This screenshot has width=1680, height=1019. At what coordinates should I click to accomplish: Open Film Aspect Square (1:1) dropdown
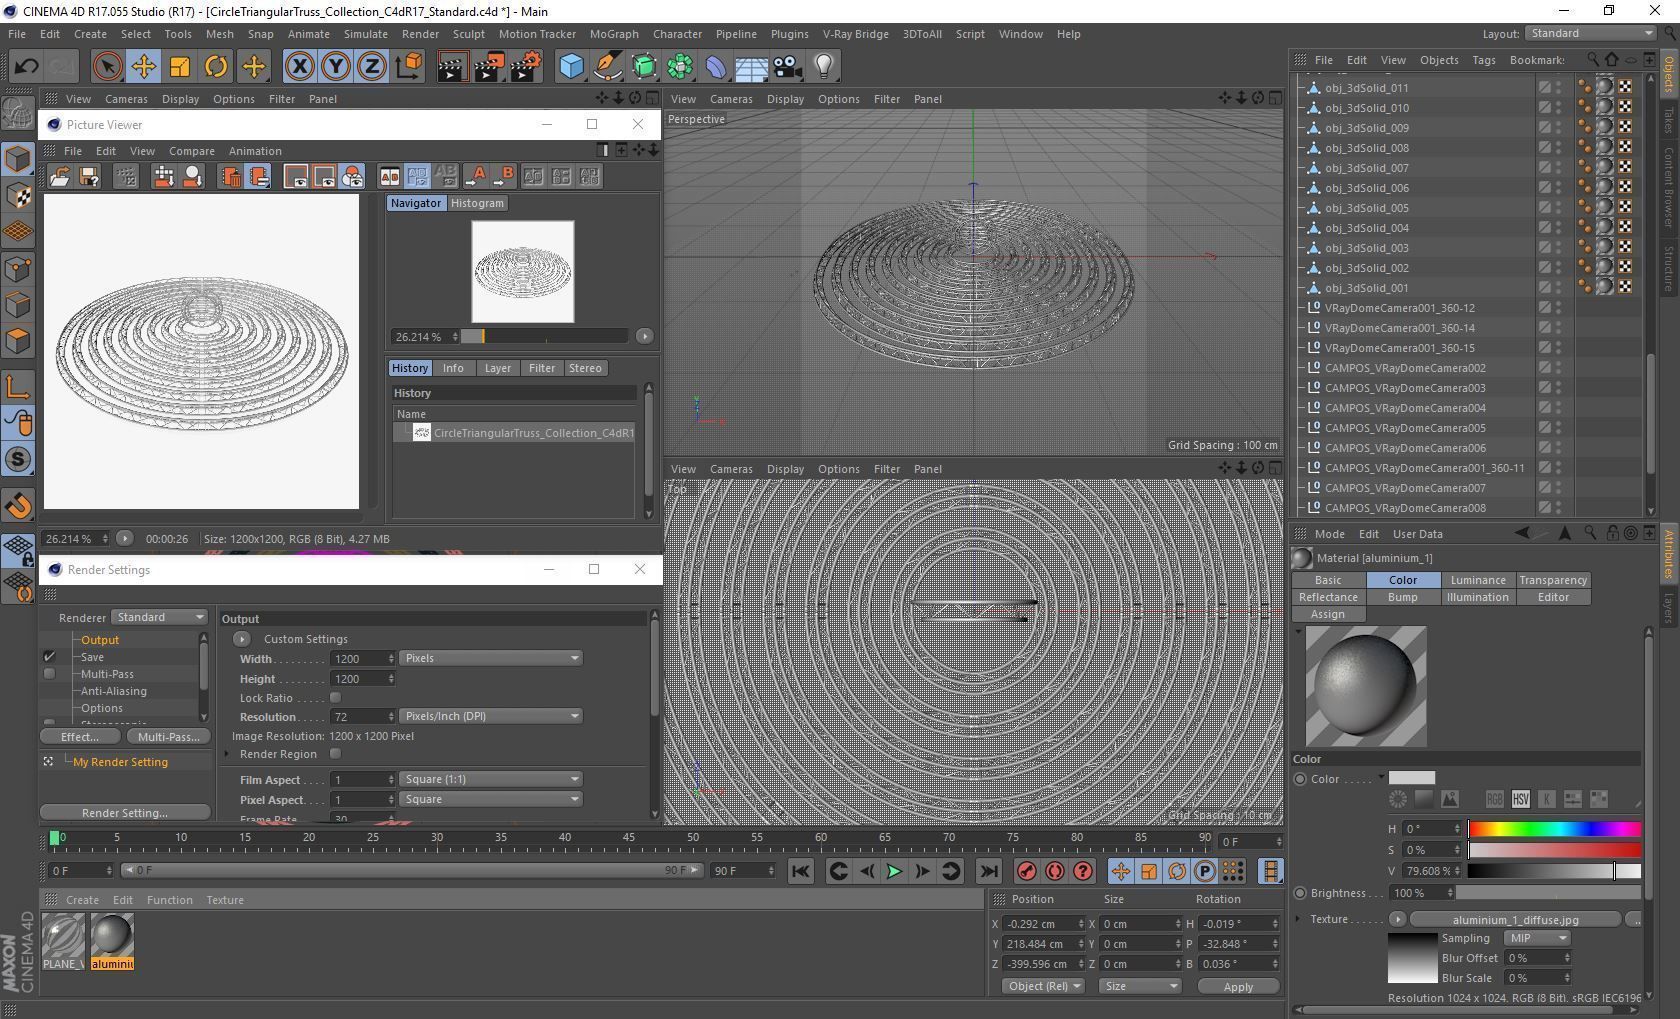click(x=490, y=779)
